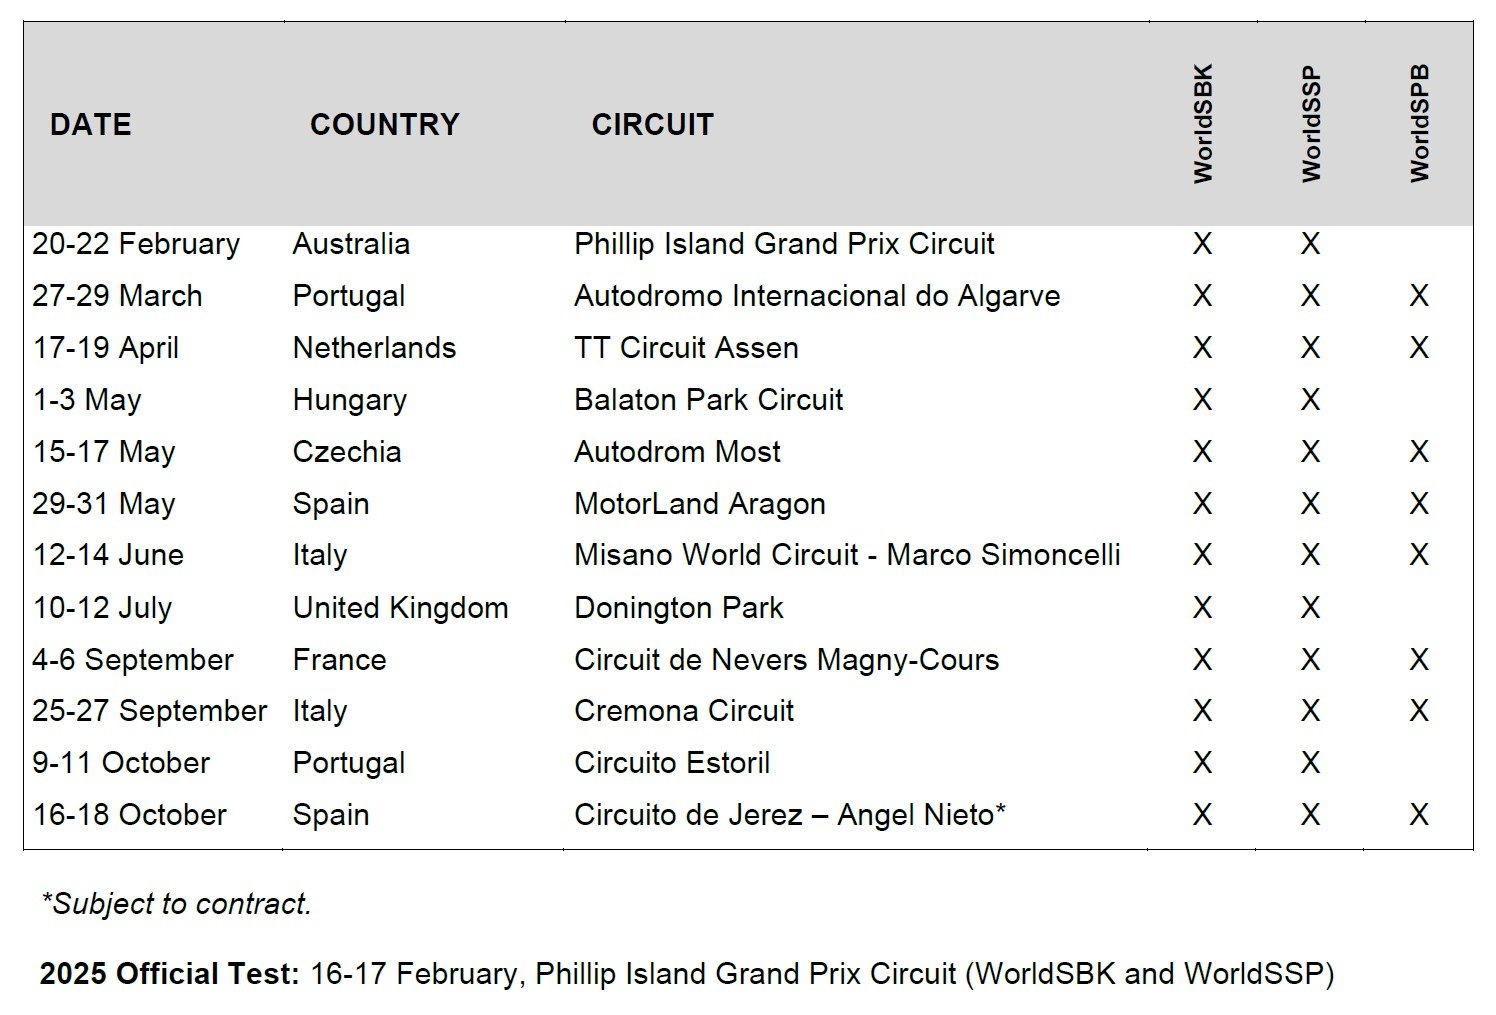This screenshot has height=1015, width=1496.
Task: Click the rotated WorldSBK column header
Action: click(1203, 124)
